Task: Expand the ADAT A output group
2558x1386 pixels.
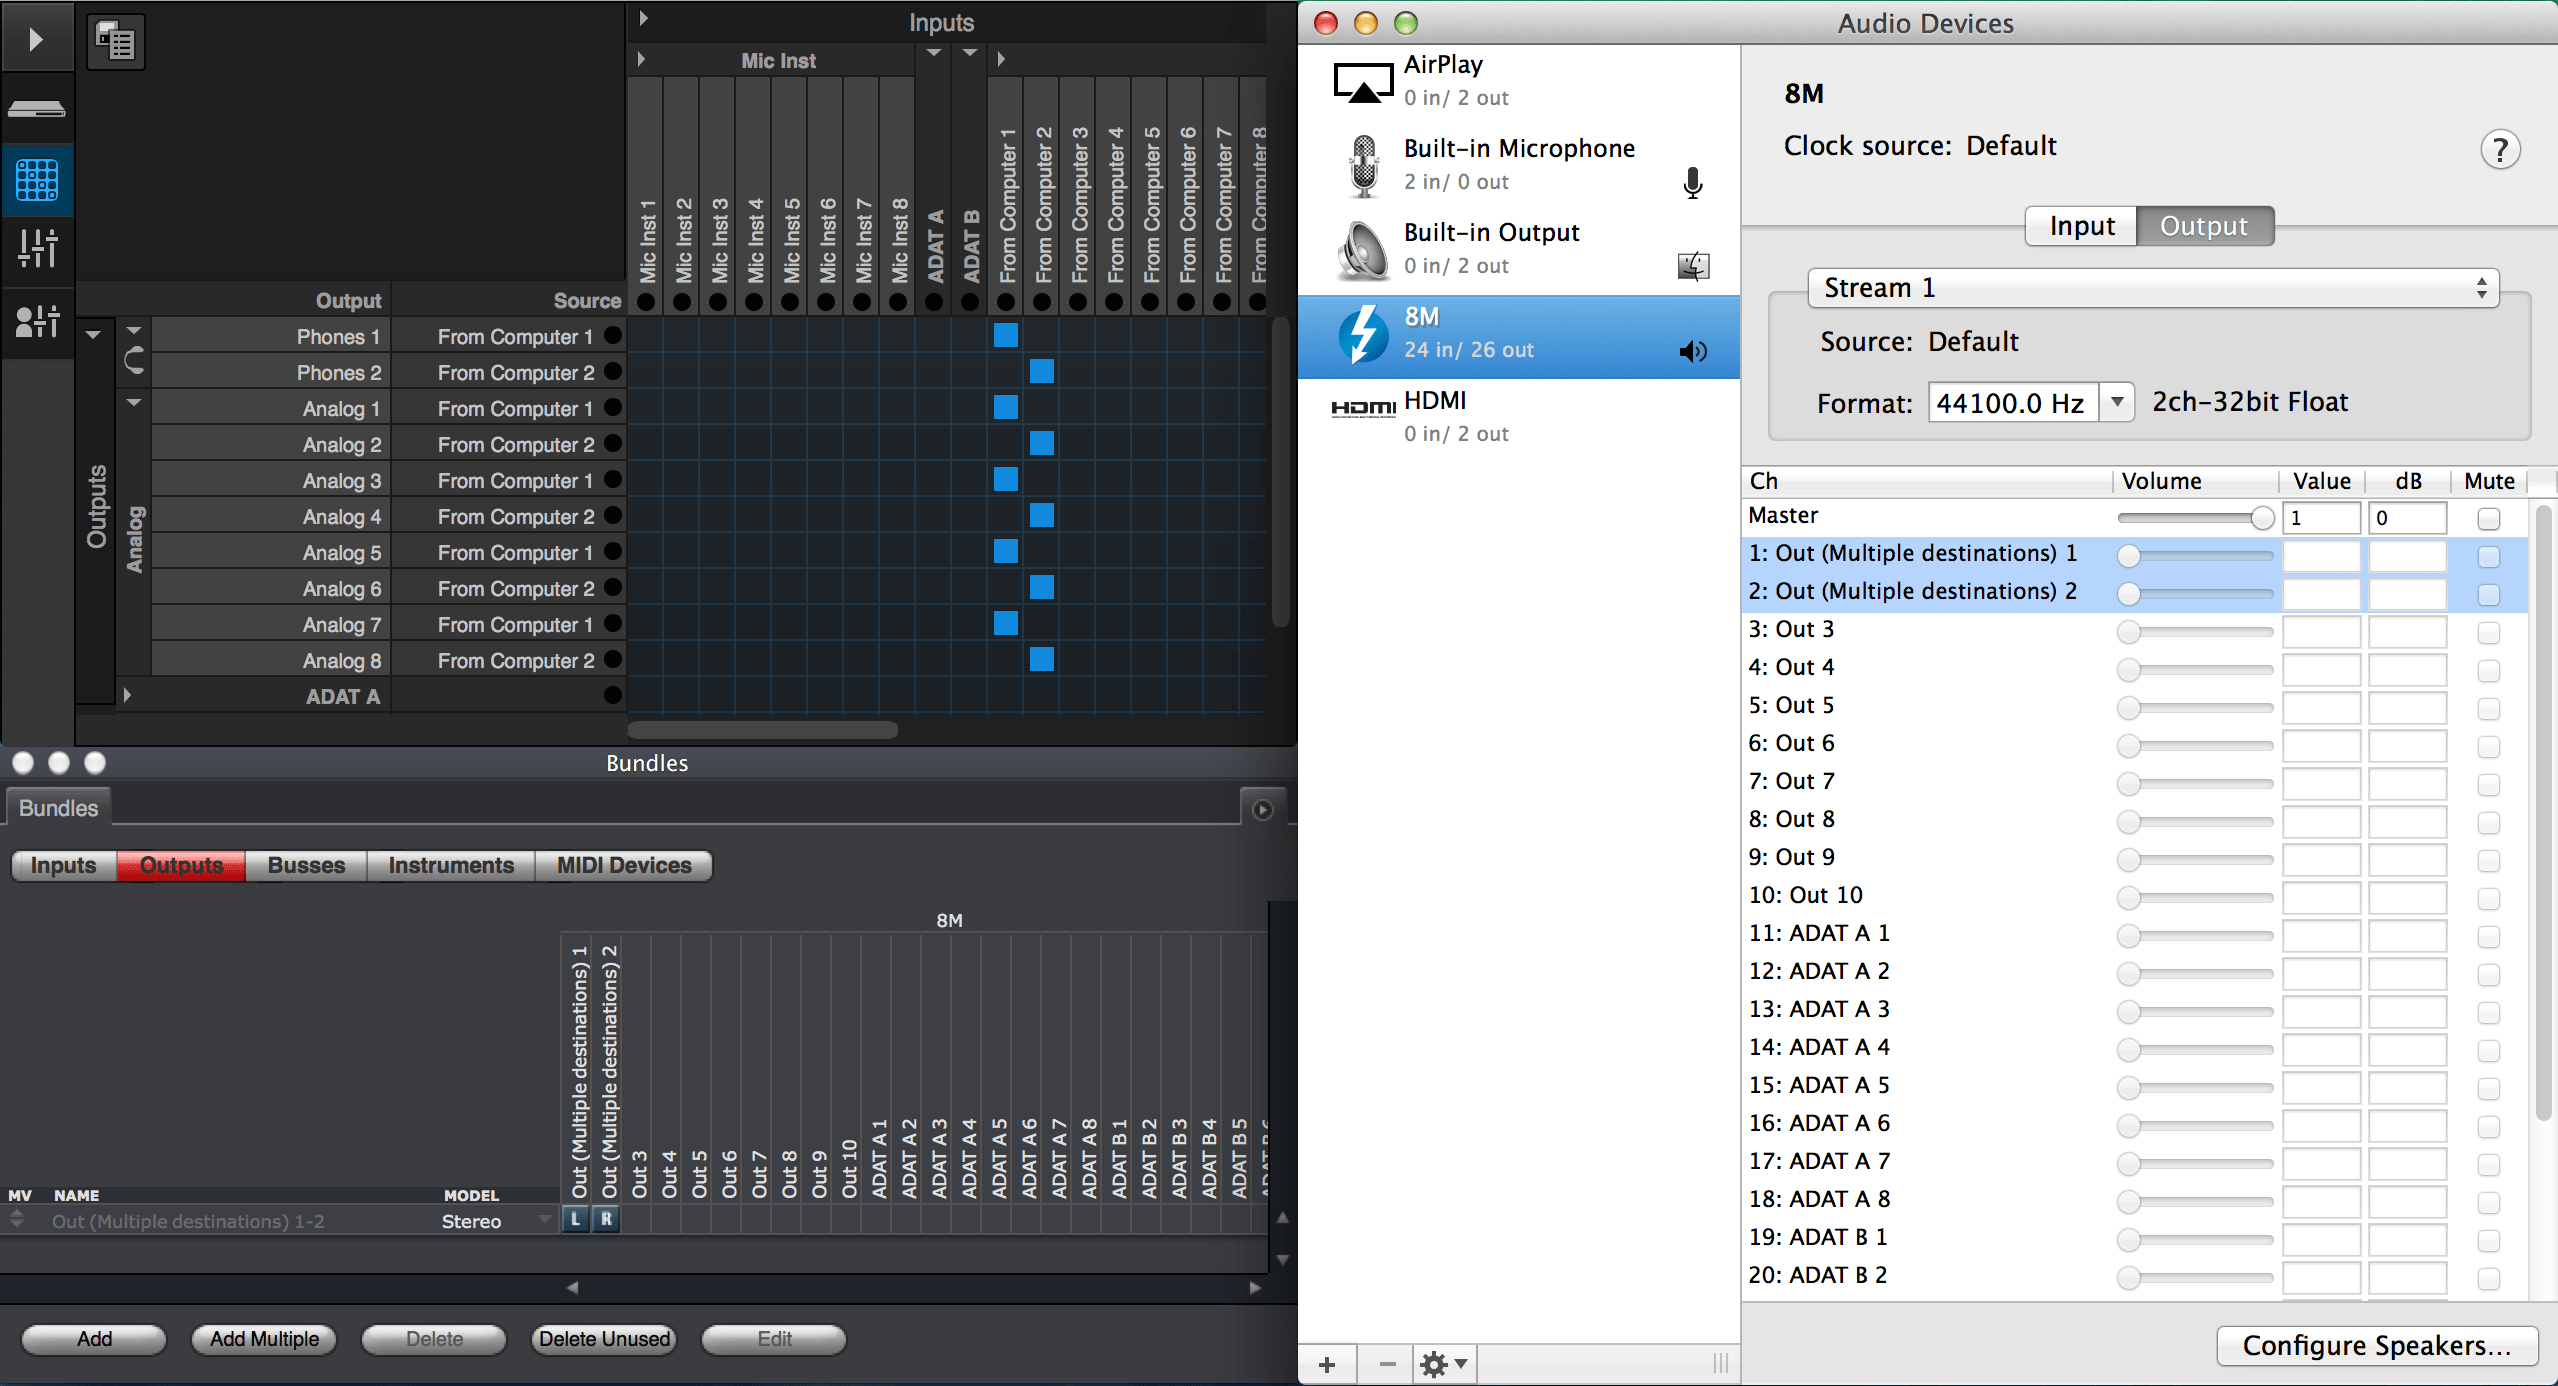Action: coord(127,695)
